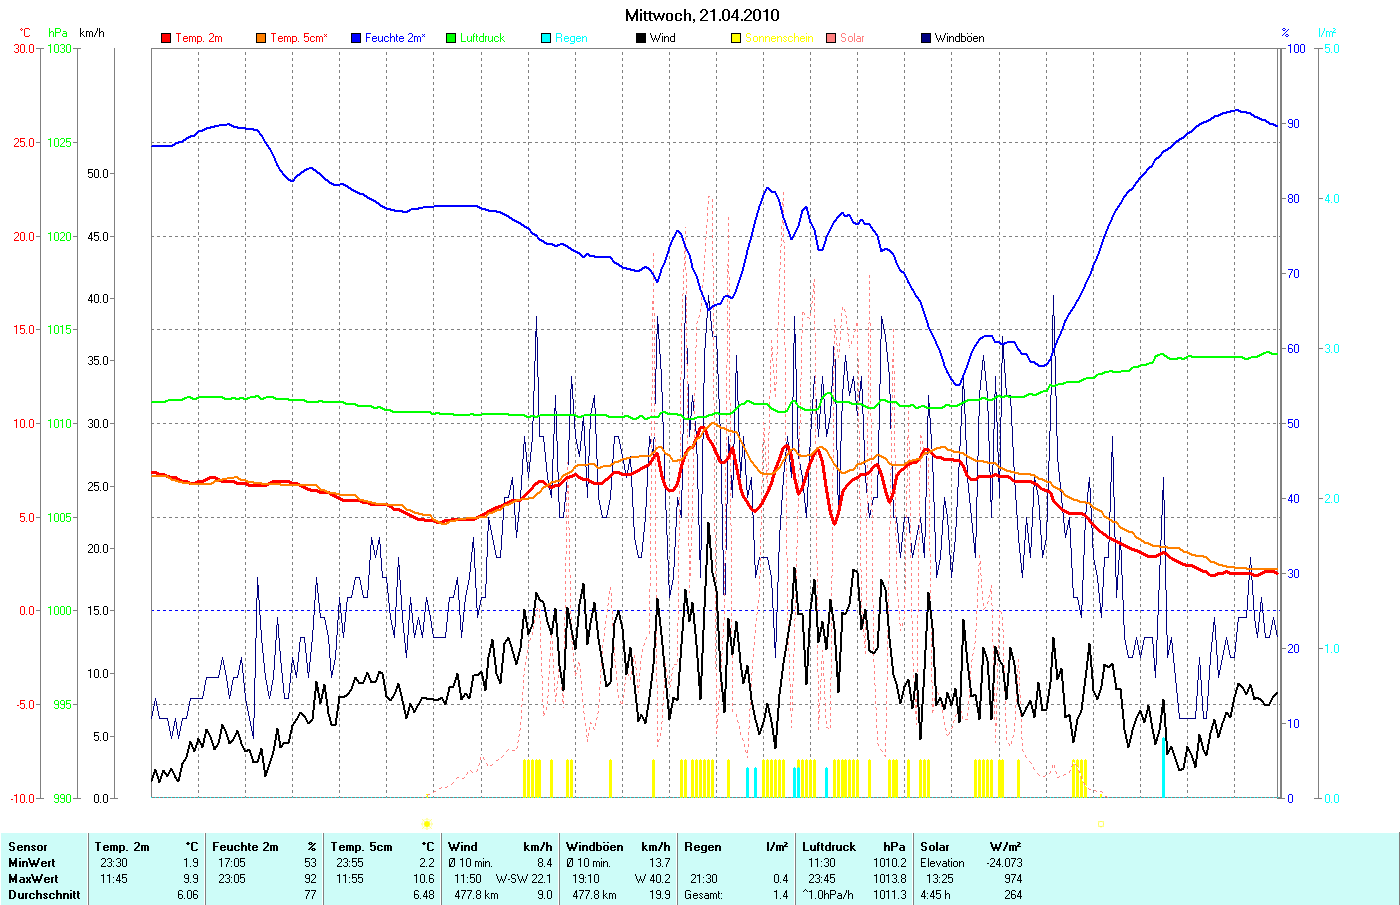Select the Durchschnitt row label
Screen dimensions: 1400x905
pos(44,895)
